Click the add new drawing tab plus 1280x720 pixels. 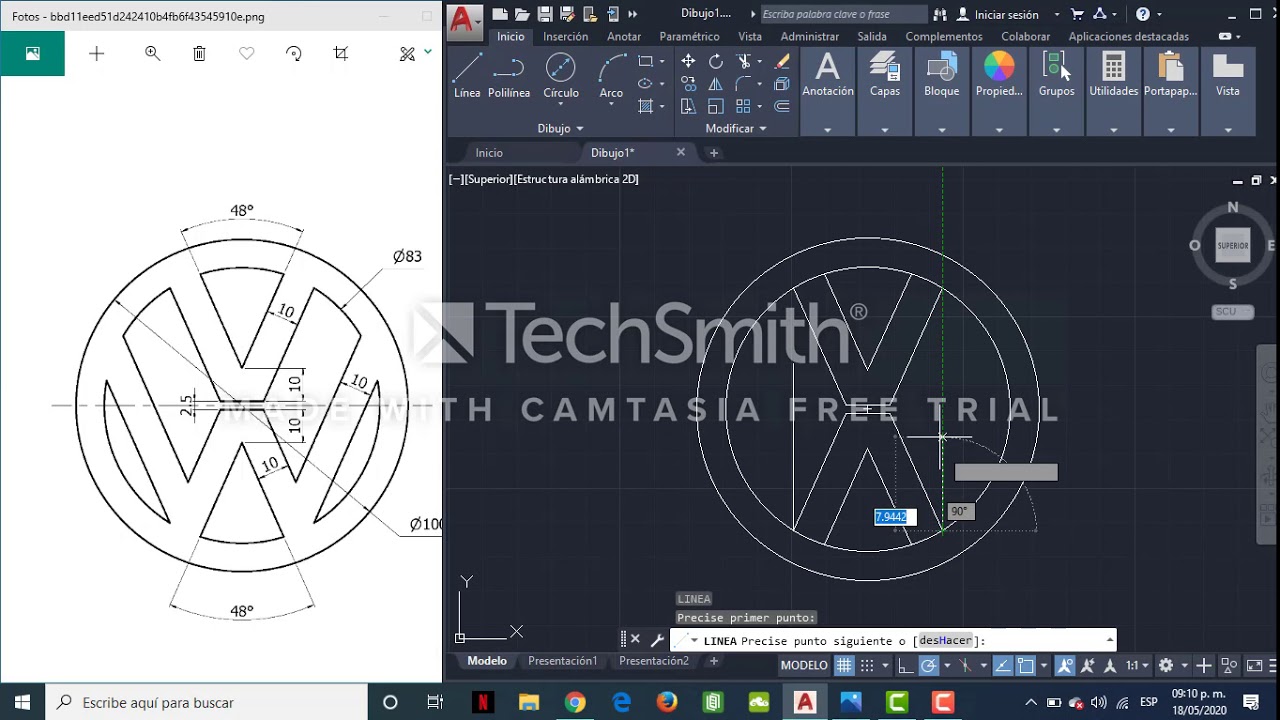[714, 153]
